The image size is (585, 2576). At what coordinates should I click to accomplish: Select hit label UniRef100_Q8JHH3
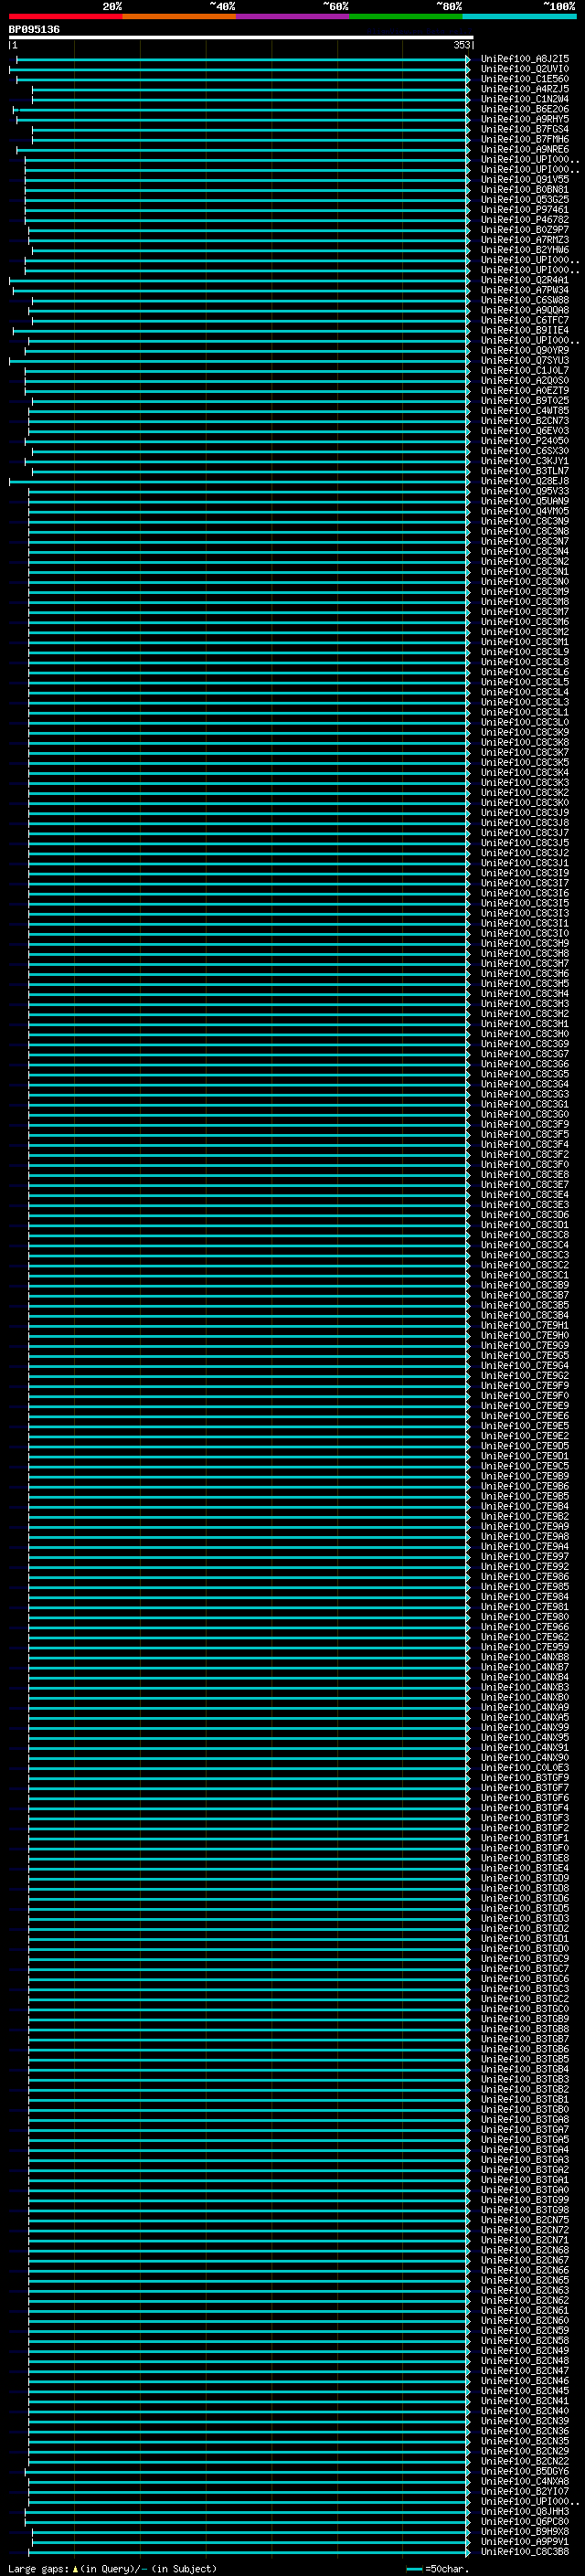525,2511
